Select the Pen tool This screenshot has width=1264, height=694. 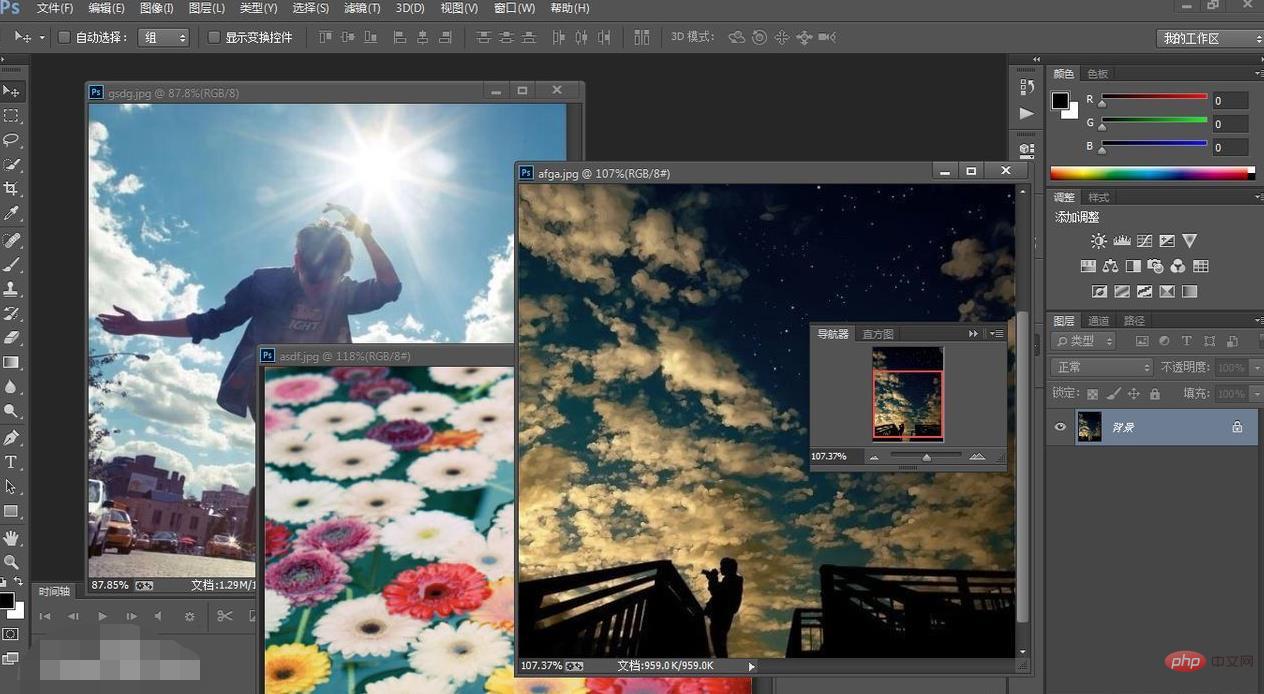(x=11, y=438)
